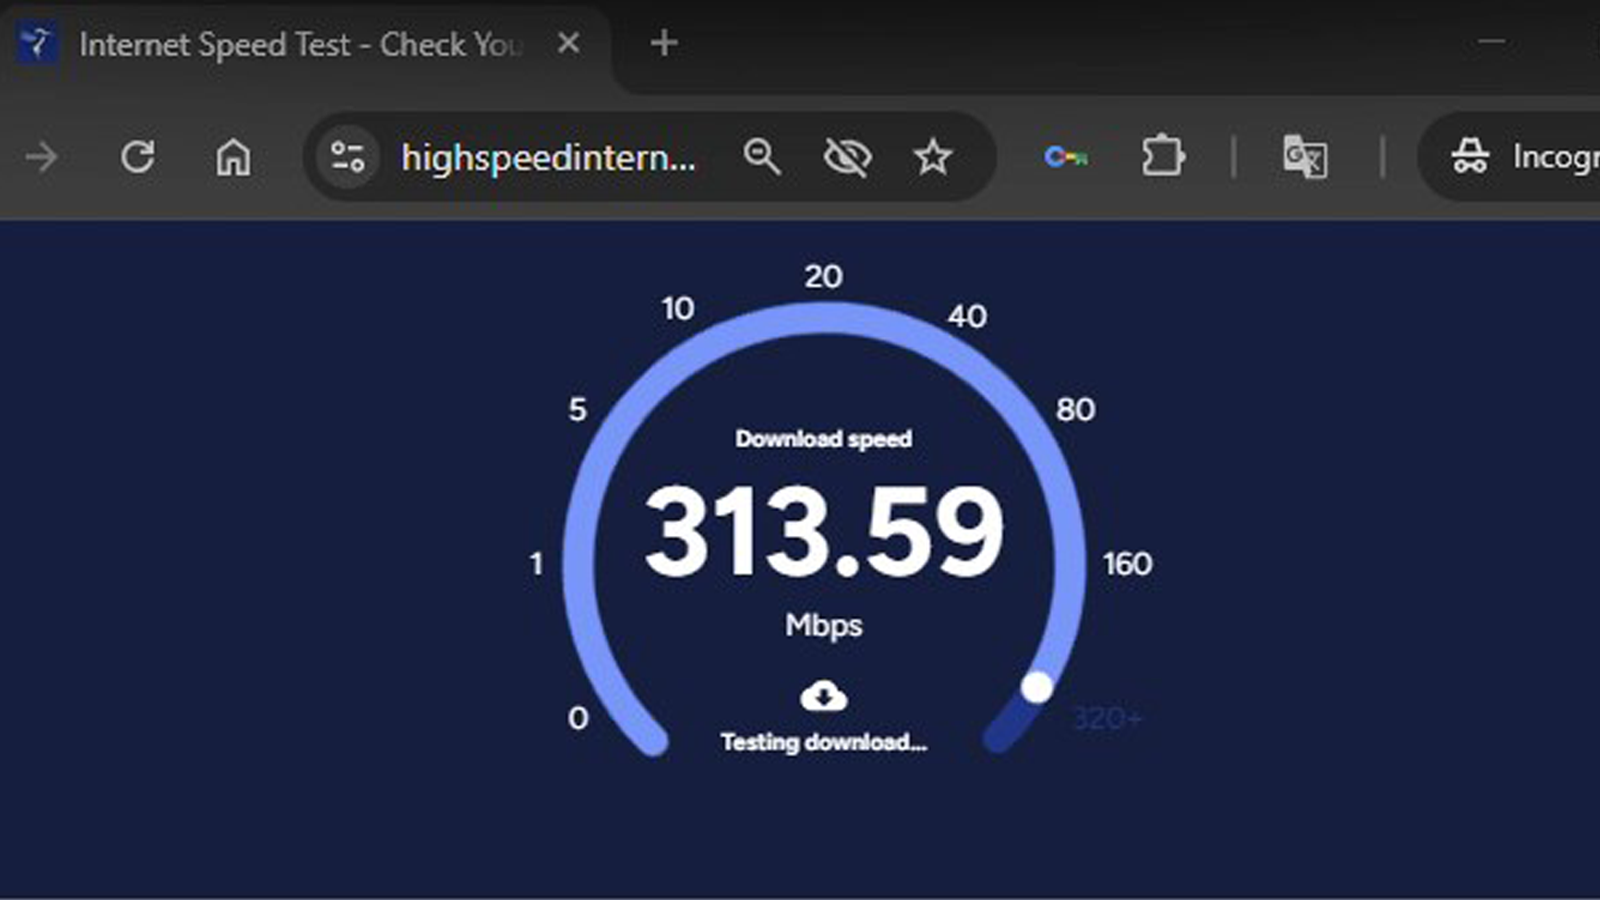Reload the speed test page
Screen dimensions: 1600x900
point(137,157)
